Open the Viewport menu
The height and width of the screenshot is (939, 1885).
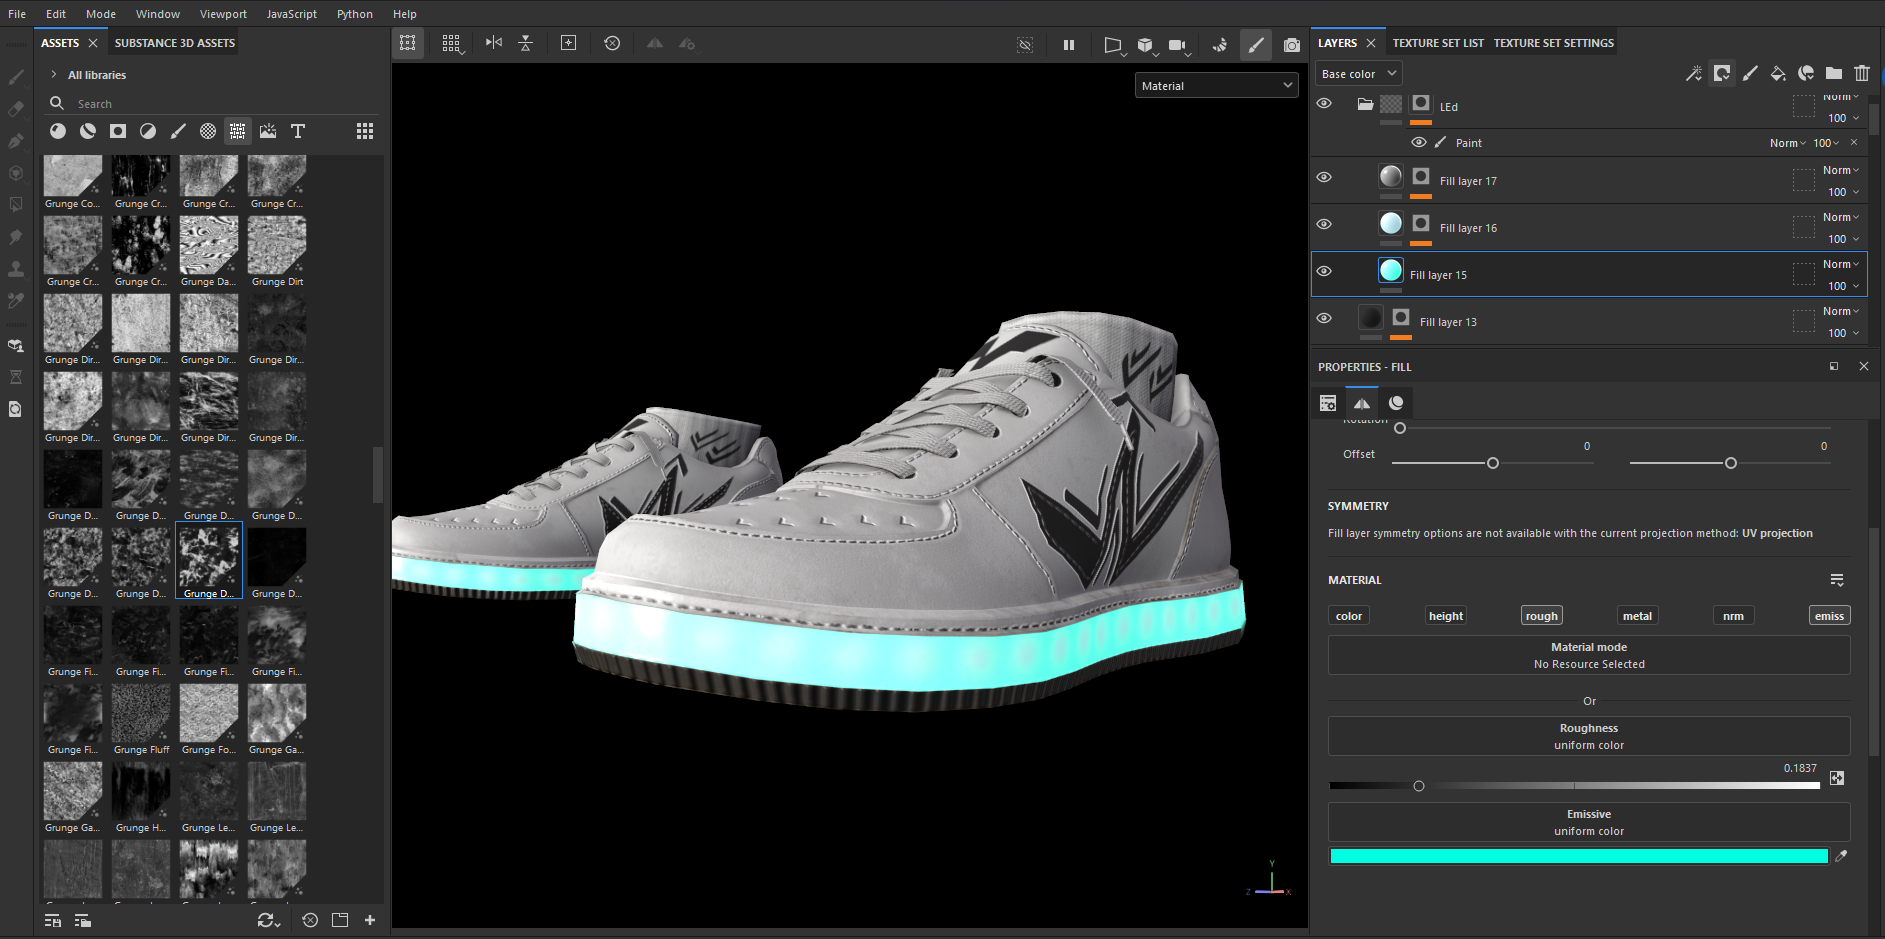pyautogui.click(x=223, y=14)
